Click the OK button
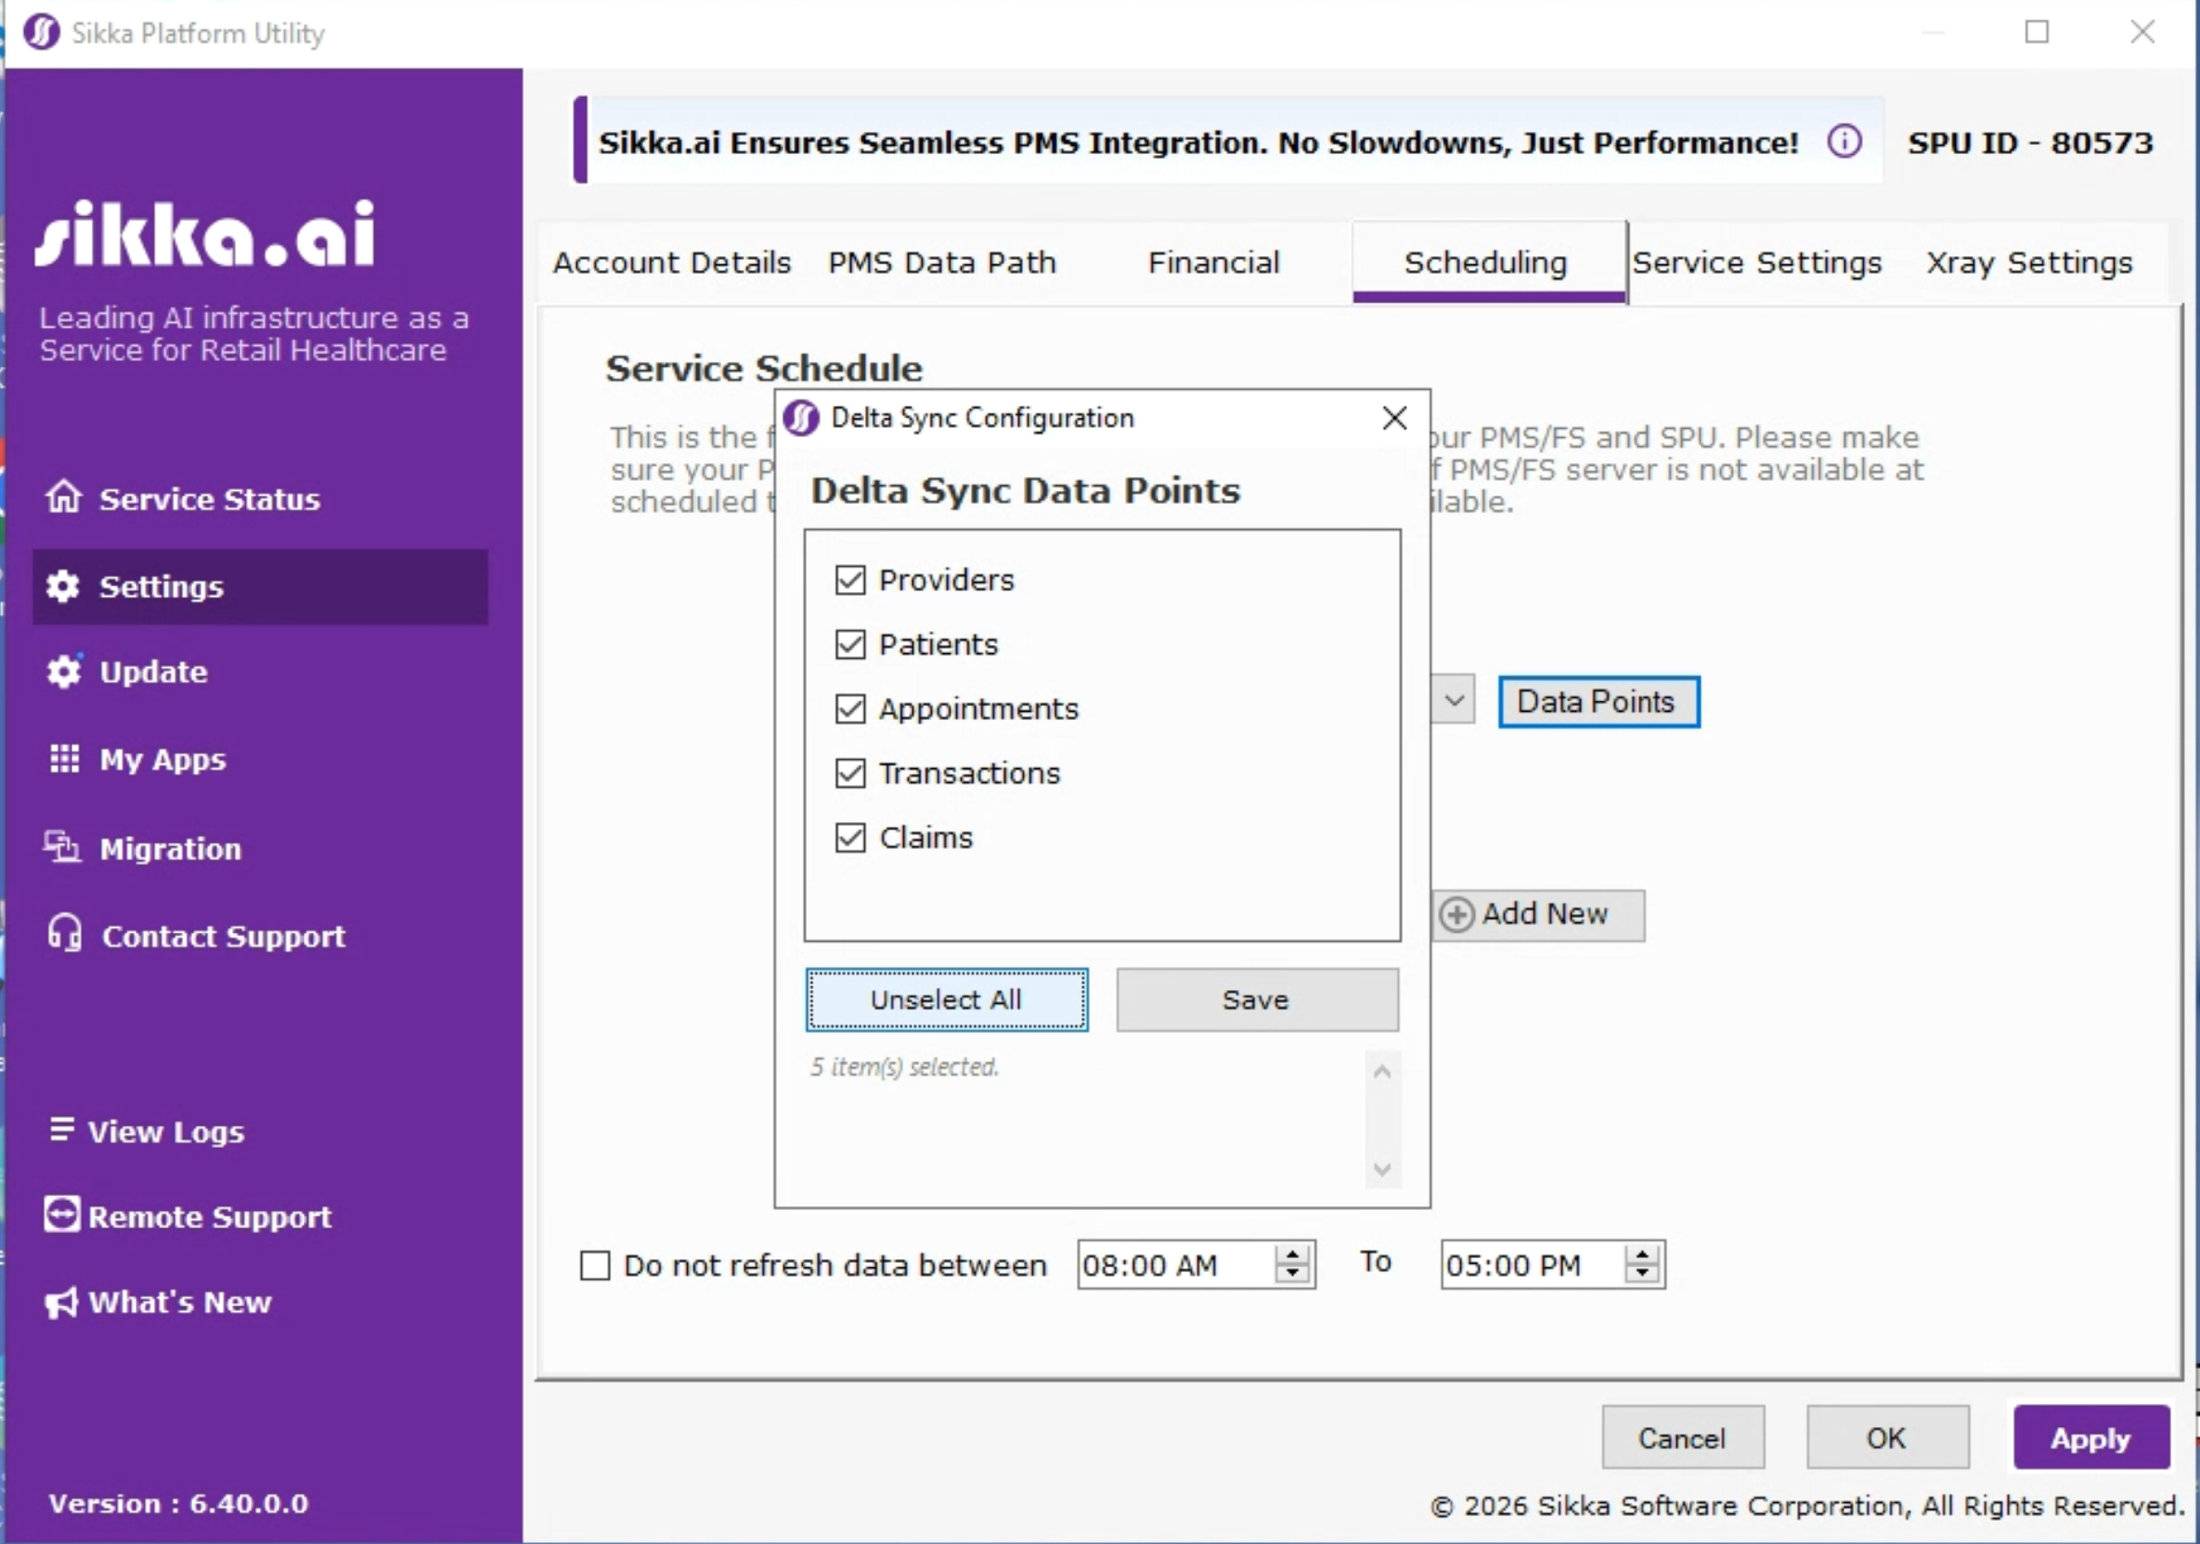The image size is (2200, 1544). tap(1887, 1438)
